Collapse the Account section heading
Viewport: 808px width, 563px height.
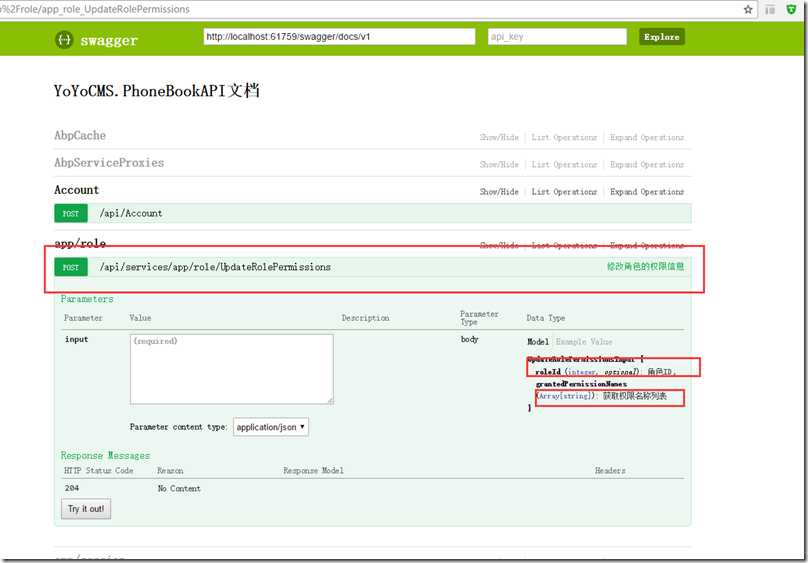(76, 190)
